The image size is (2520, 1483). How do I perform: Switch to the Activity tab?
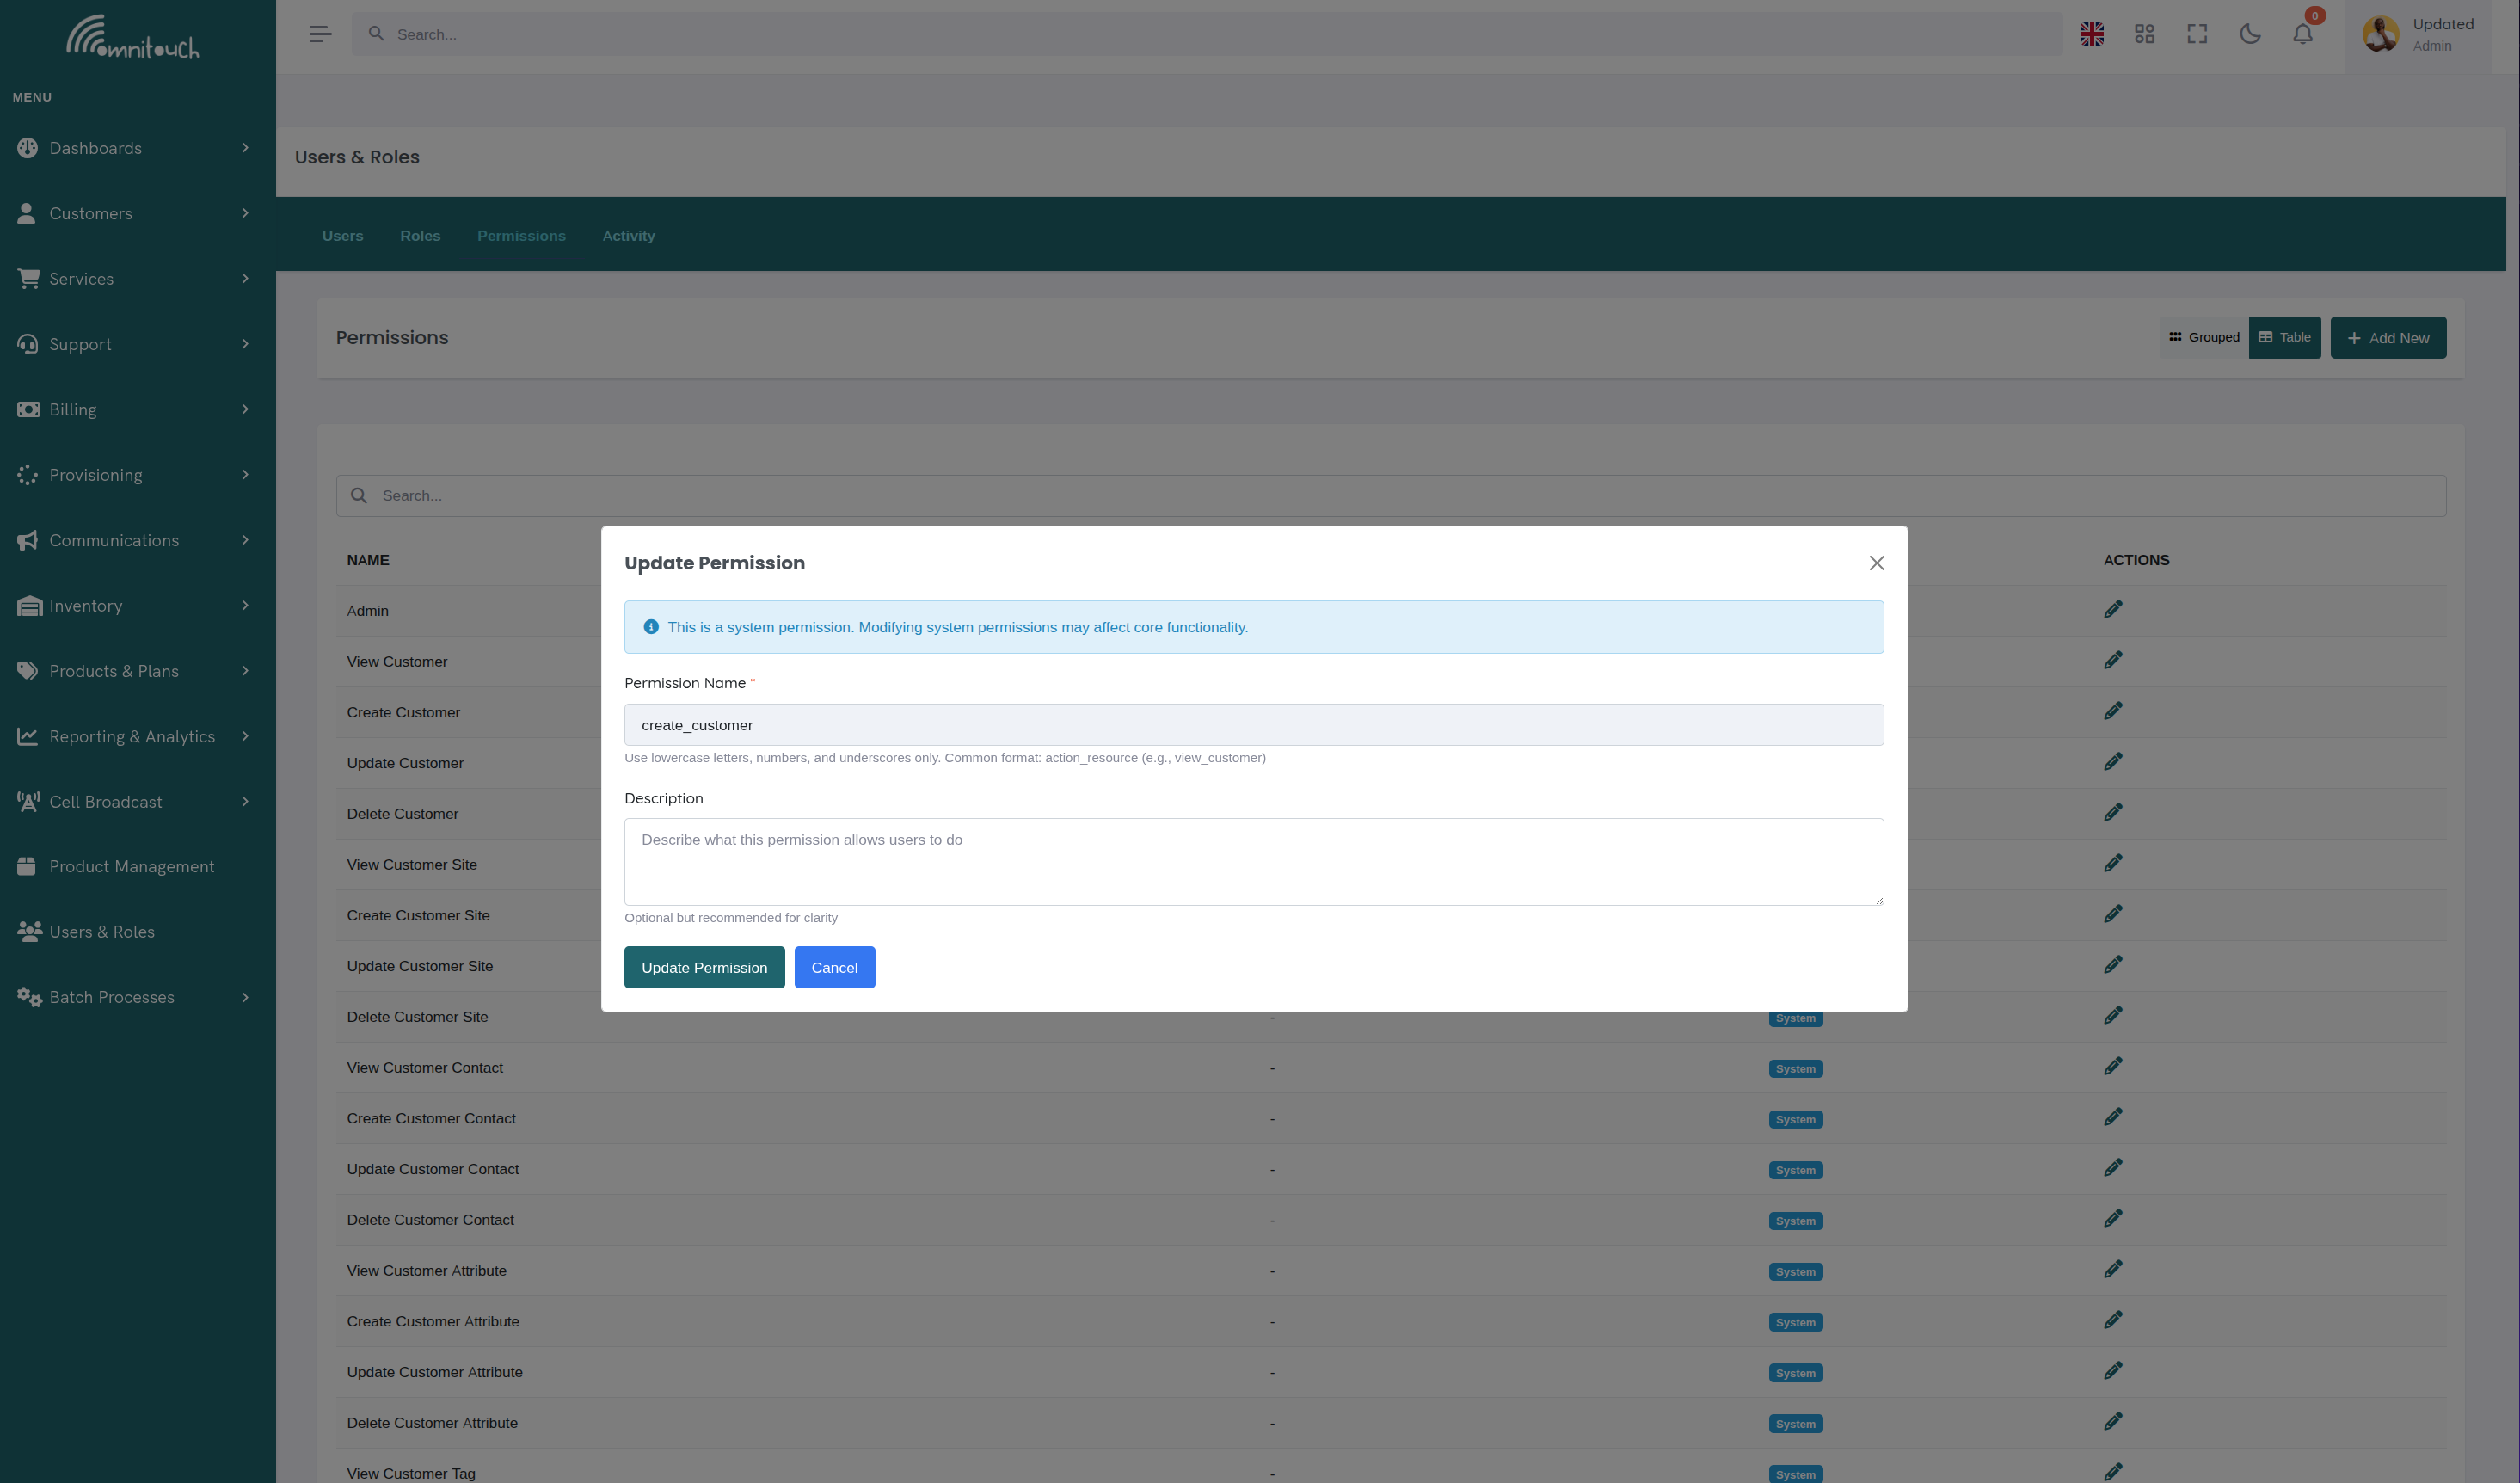[x=628, y=235]
